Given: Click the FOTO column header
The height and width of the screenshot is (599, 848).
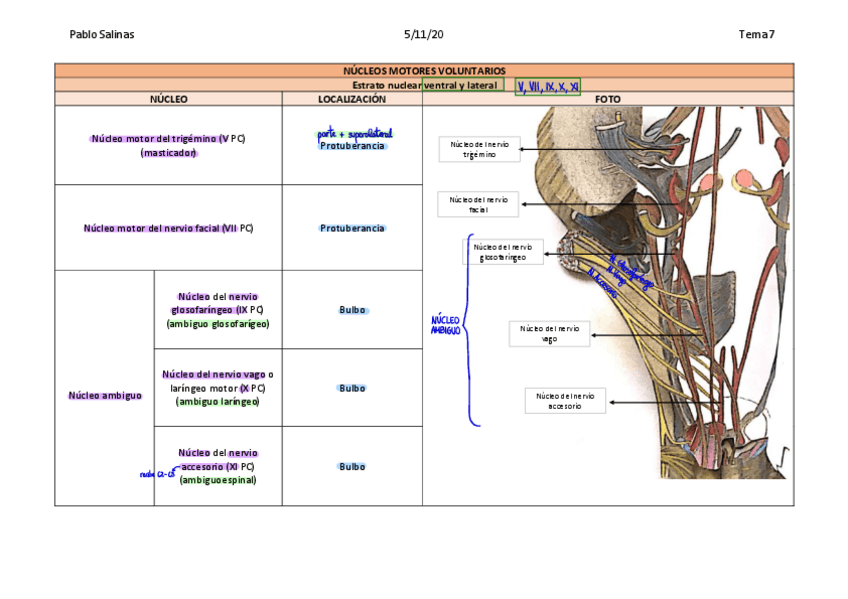Looking at the screenshot, I should point(607,100).
